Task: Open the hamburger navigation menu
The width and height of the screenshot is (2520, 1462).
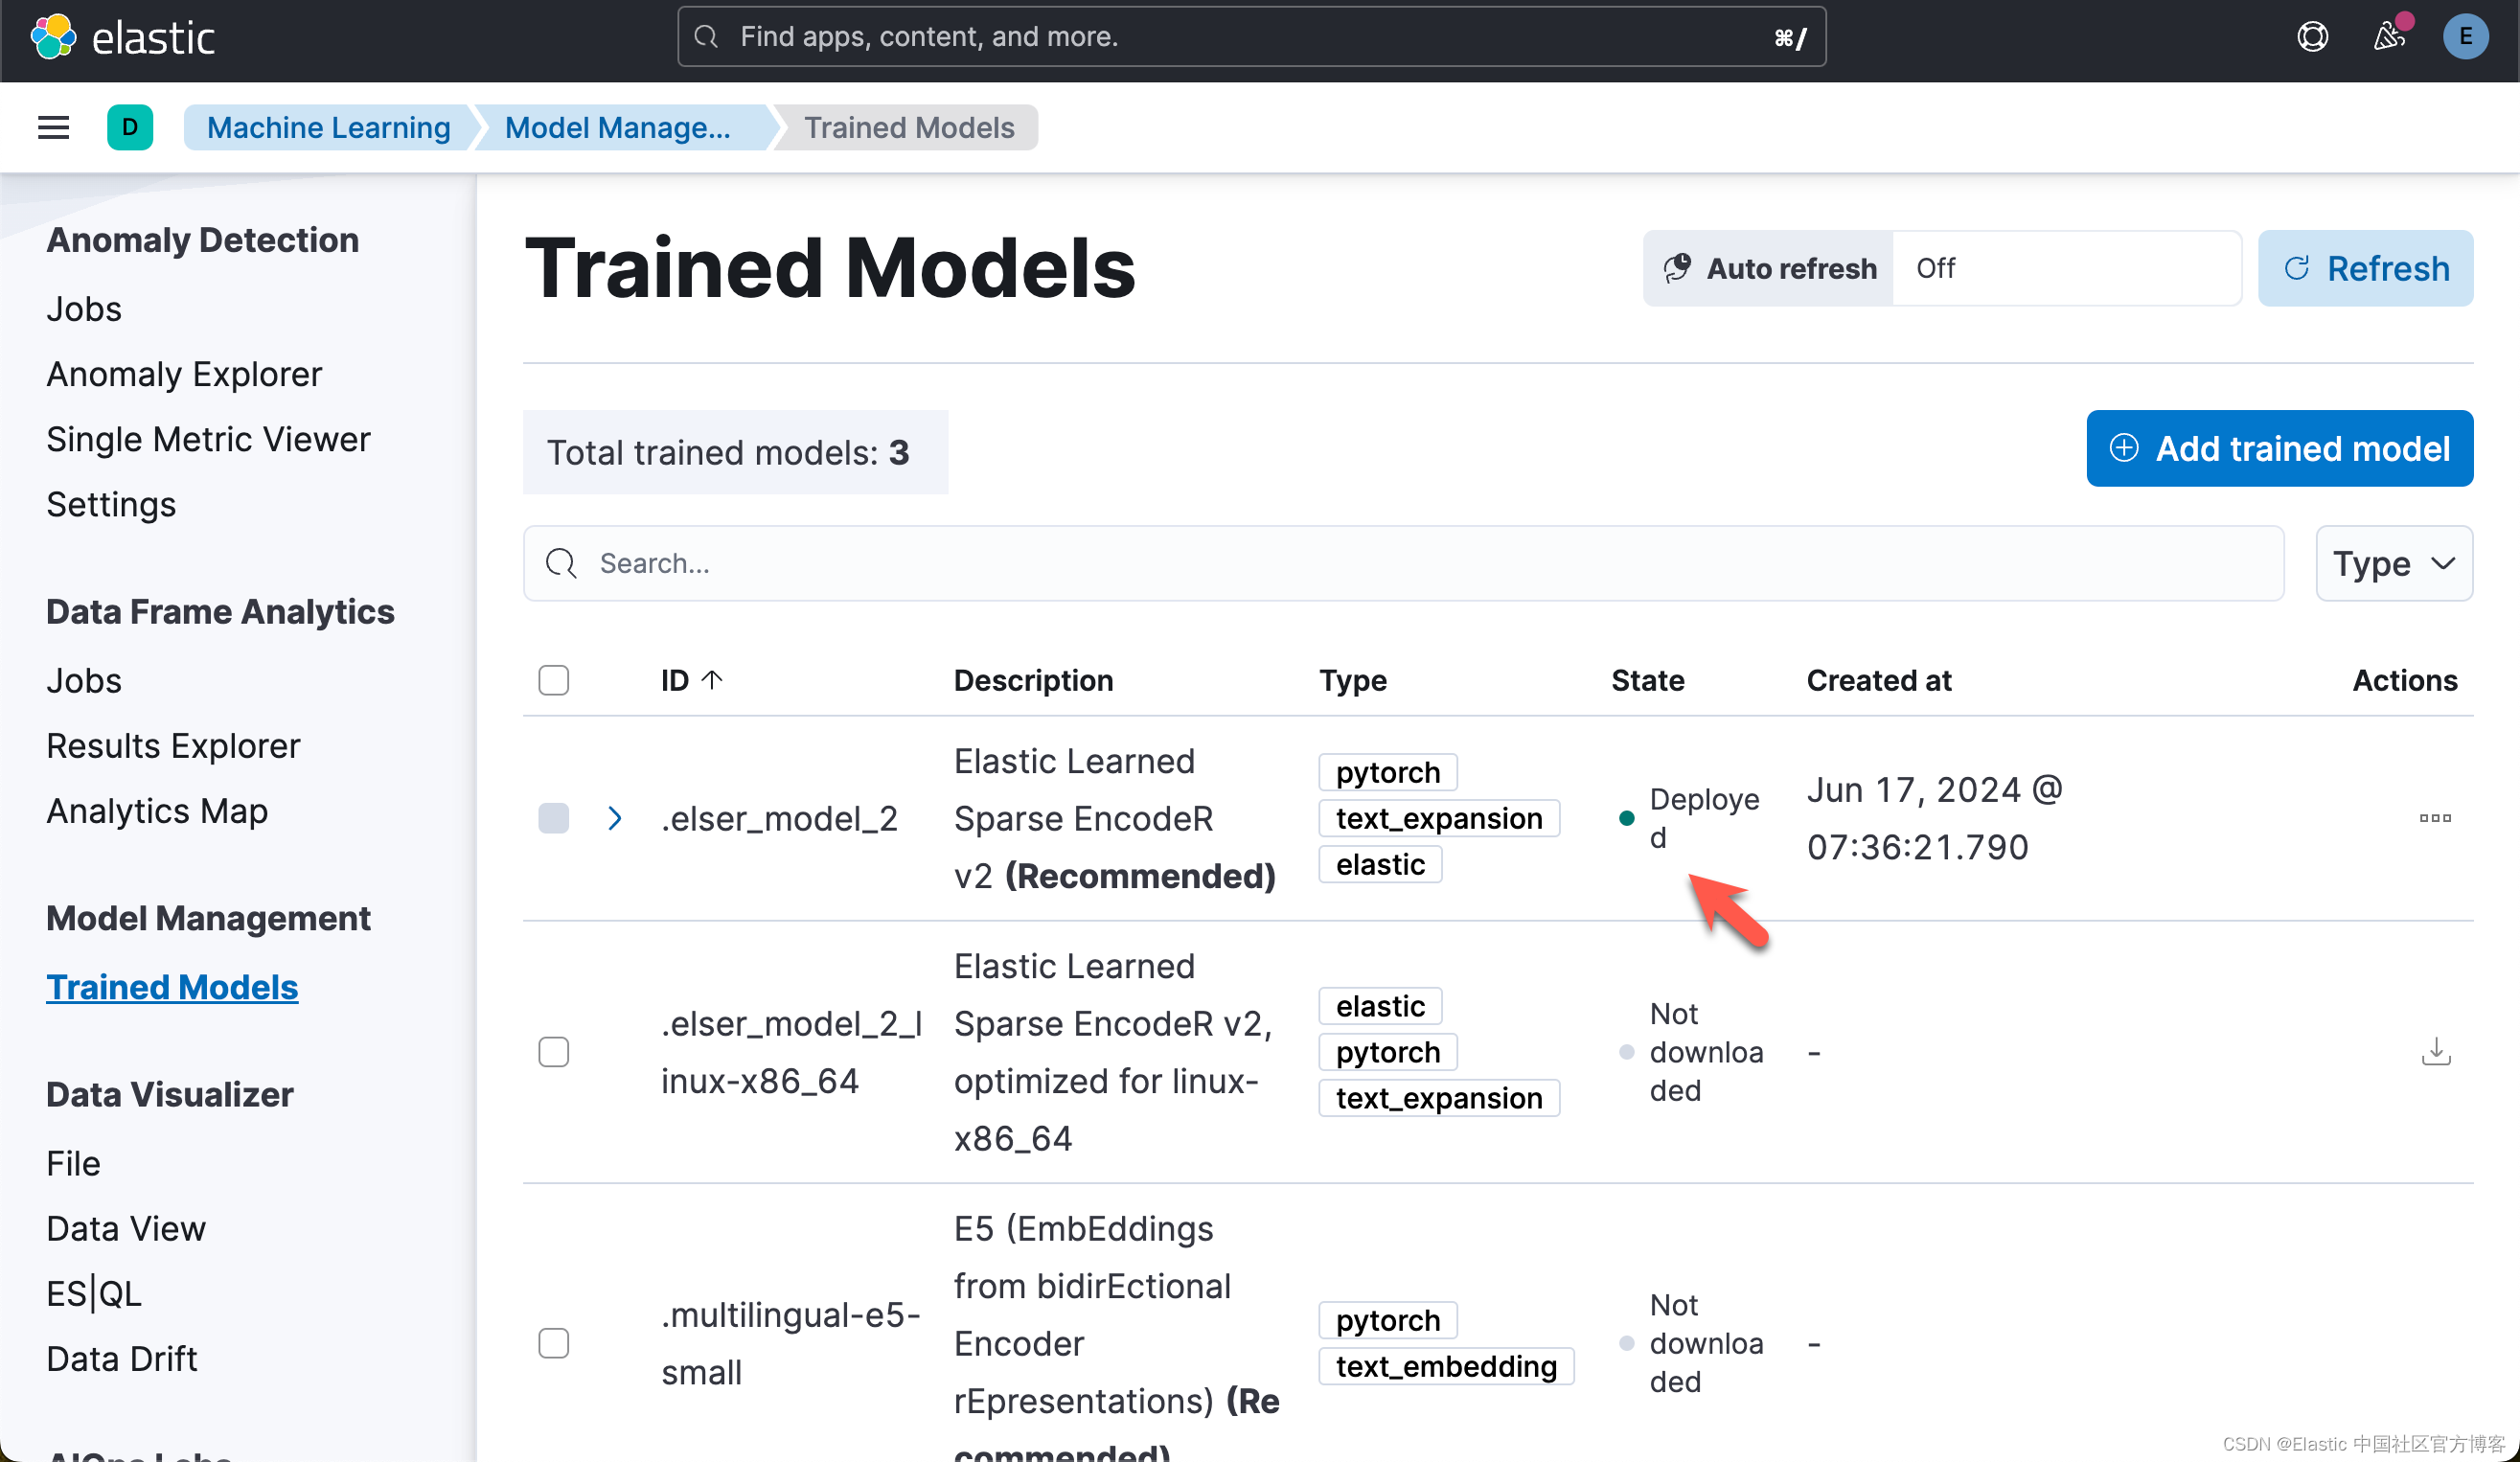Action: (54, 127)
